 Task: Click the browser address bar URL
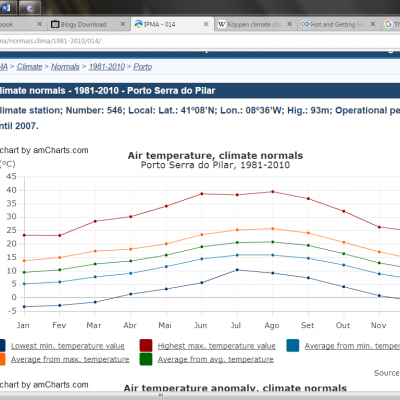point(50,41)
